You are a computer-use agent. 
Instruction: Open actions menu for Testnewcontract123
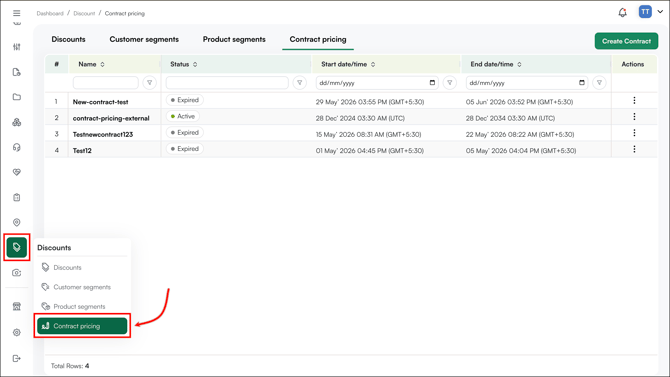pyautogui.click(x=634, y=133)
